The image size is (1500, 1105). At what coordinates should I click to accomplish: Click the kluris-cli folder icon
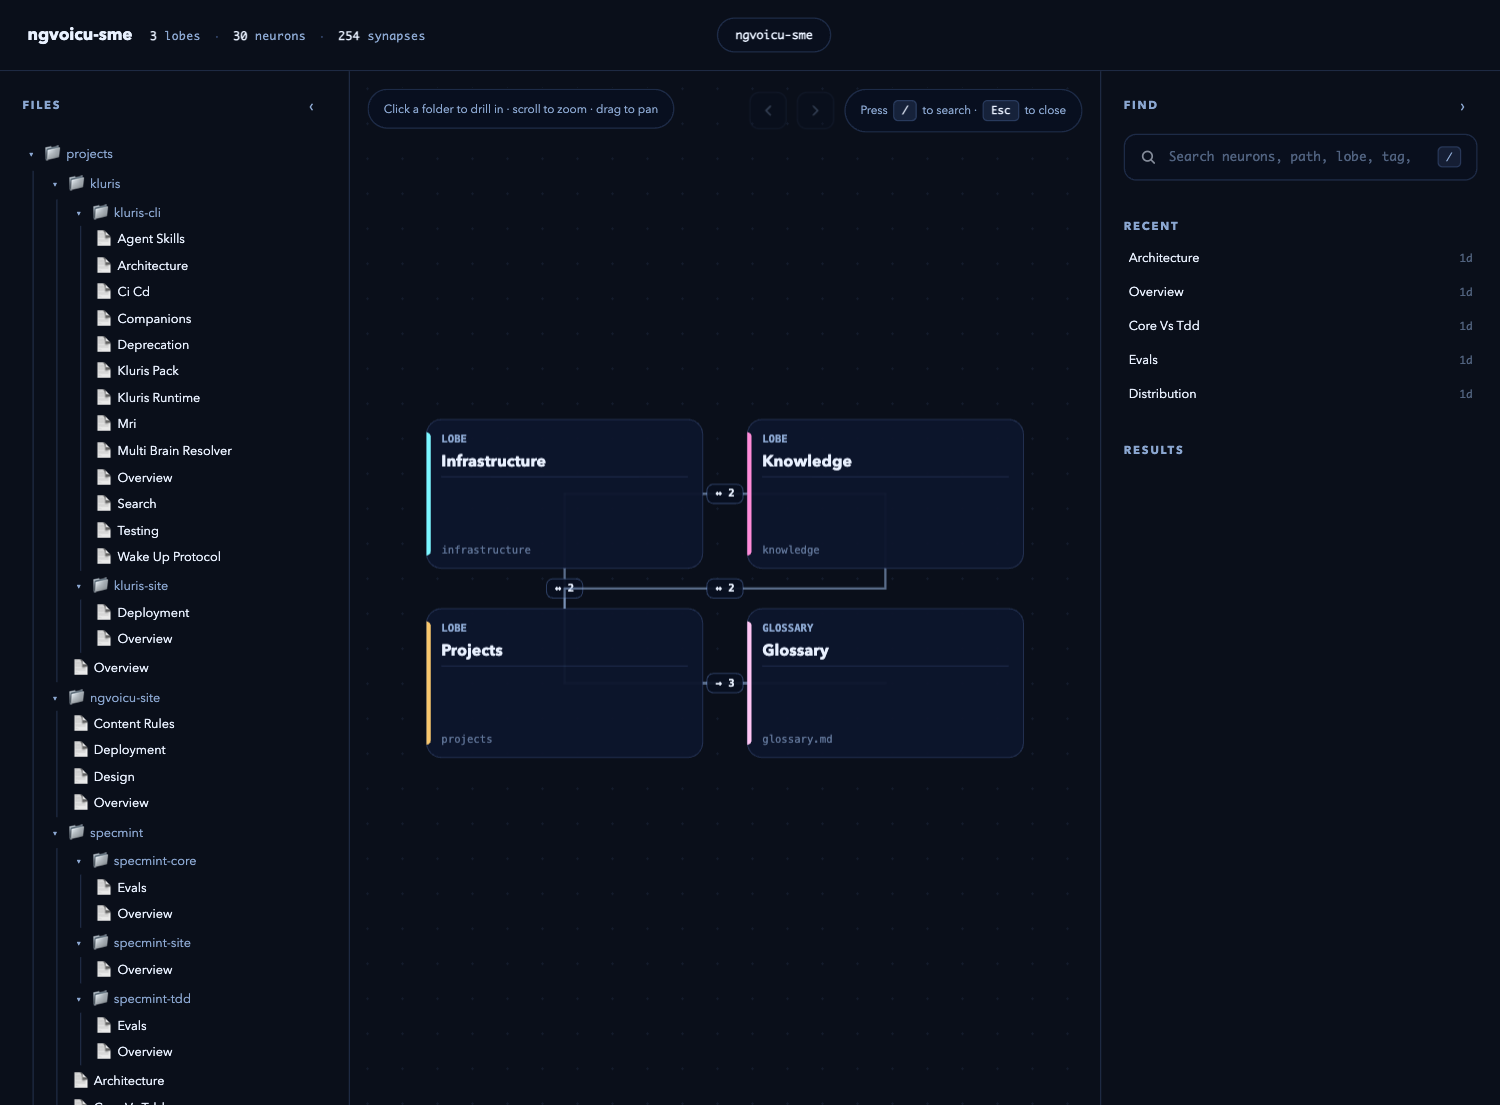[100, 212]
